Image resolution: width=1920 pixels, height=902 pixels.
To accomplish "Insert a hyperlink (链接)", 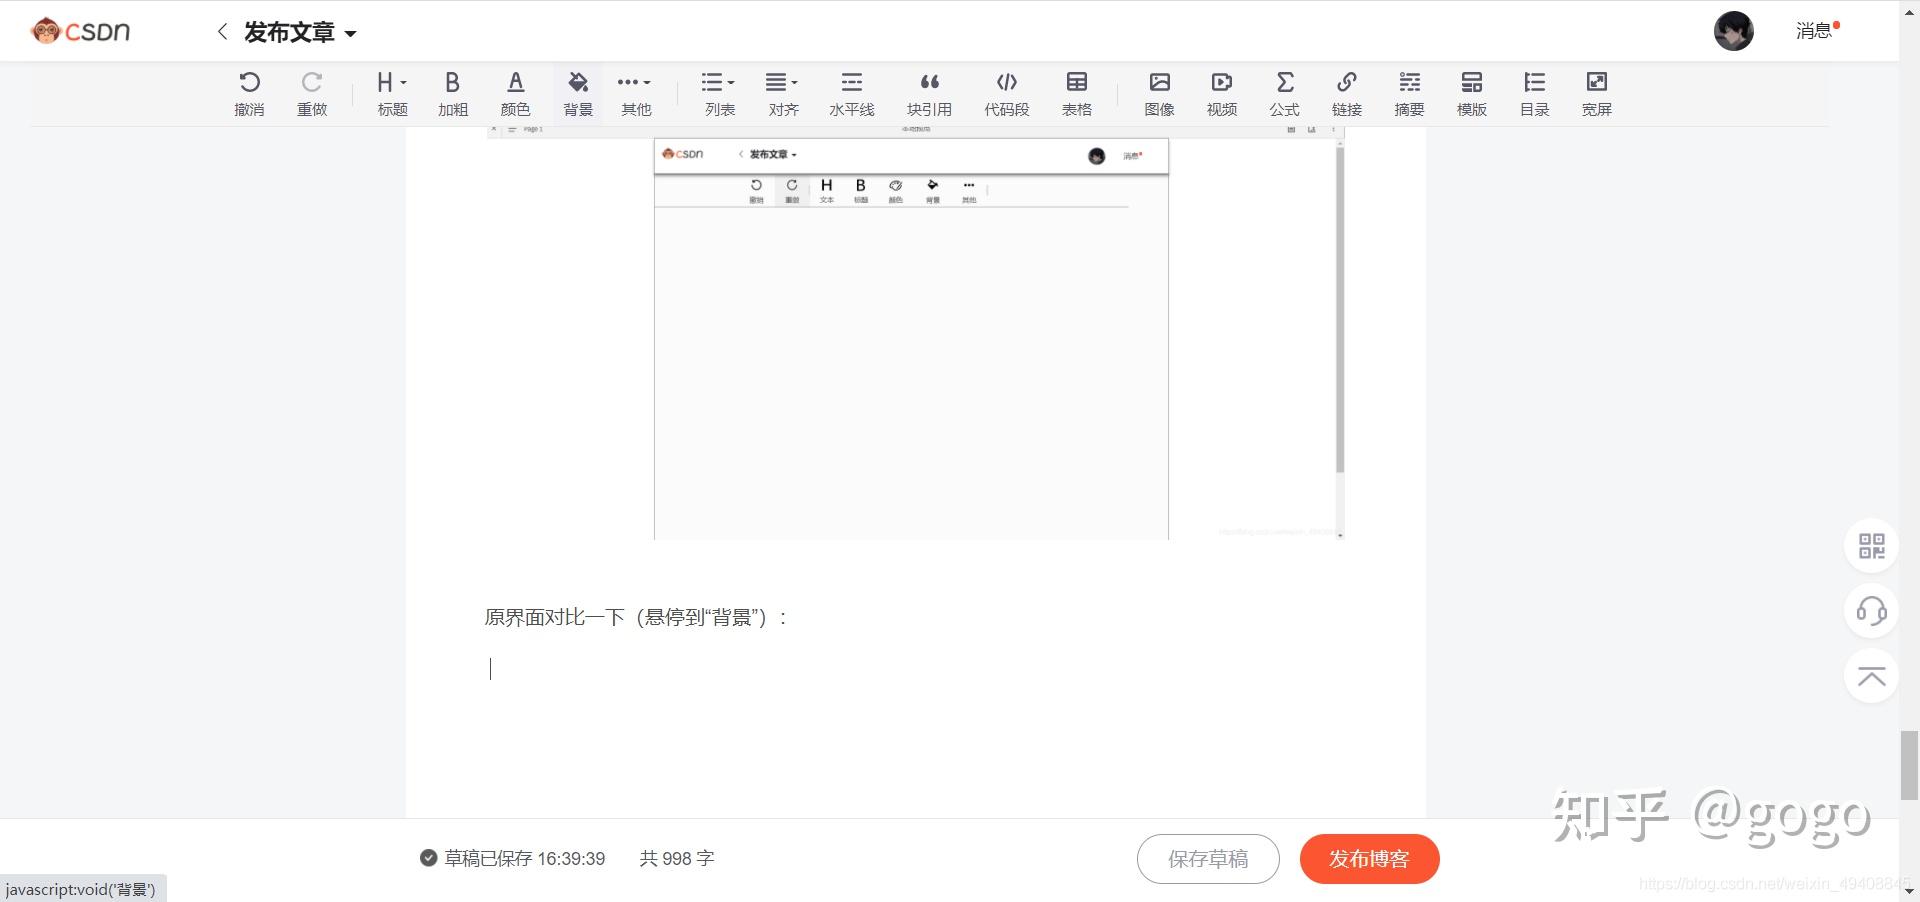I will 1347,94.
